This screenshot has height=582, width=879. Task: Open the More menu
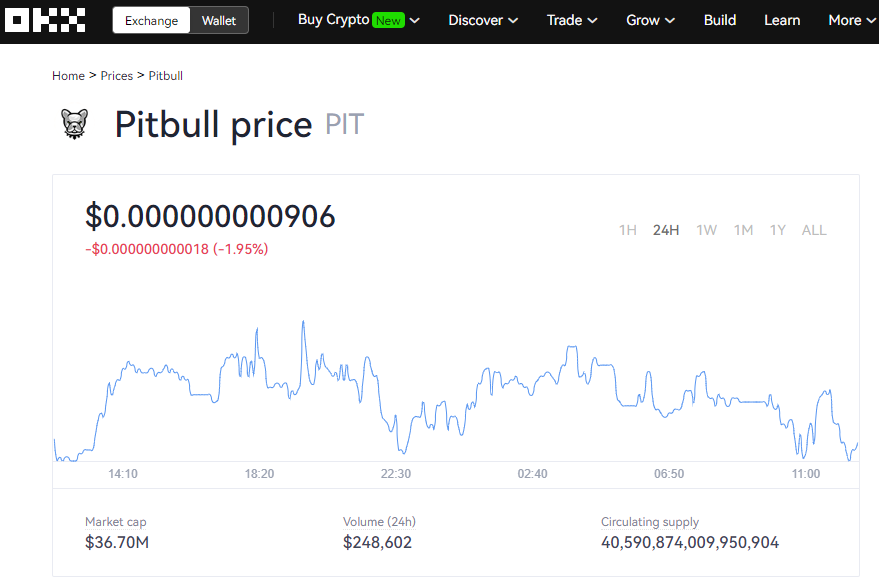851,19
